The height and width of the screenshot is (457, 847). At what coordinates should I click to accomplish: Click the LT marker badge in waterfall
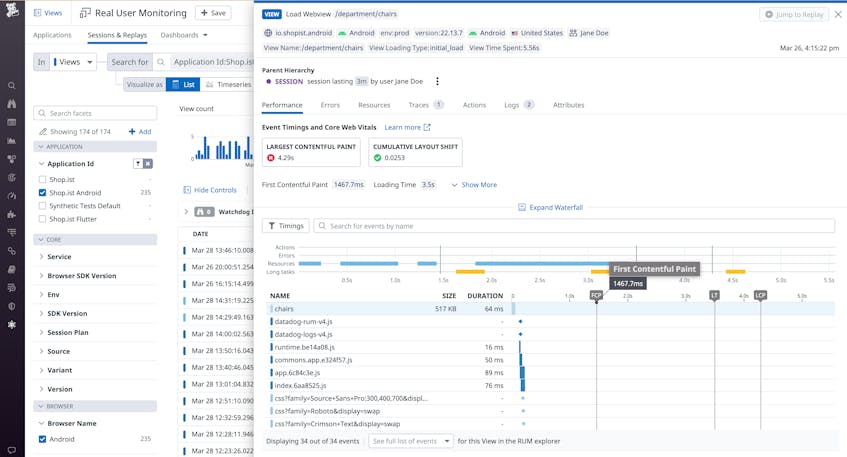pyautogui.click(x=714, y=295)
